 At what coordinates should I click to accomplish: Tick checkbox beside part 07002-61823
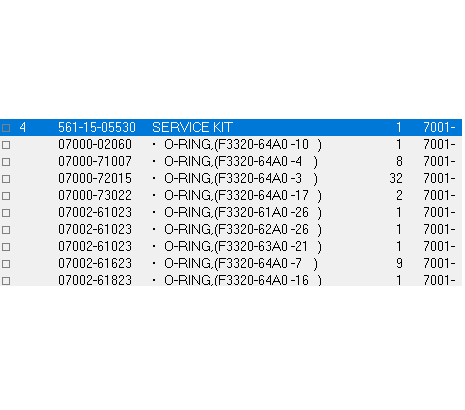6,281
